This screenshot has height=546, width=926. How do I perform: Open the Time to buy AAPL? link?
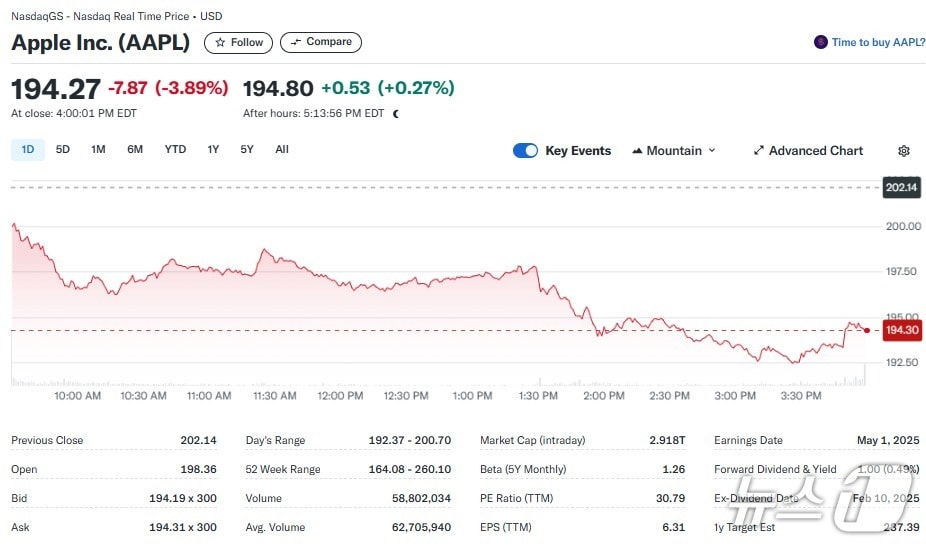(x=878, y=42)
